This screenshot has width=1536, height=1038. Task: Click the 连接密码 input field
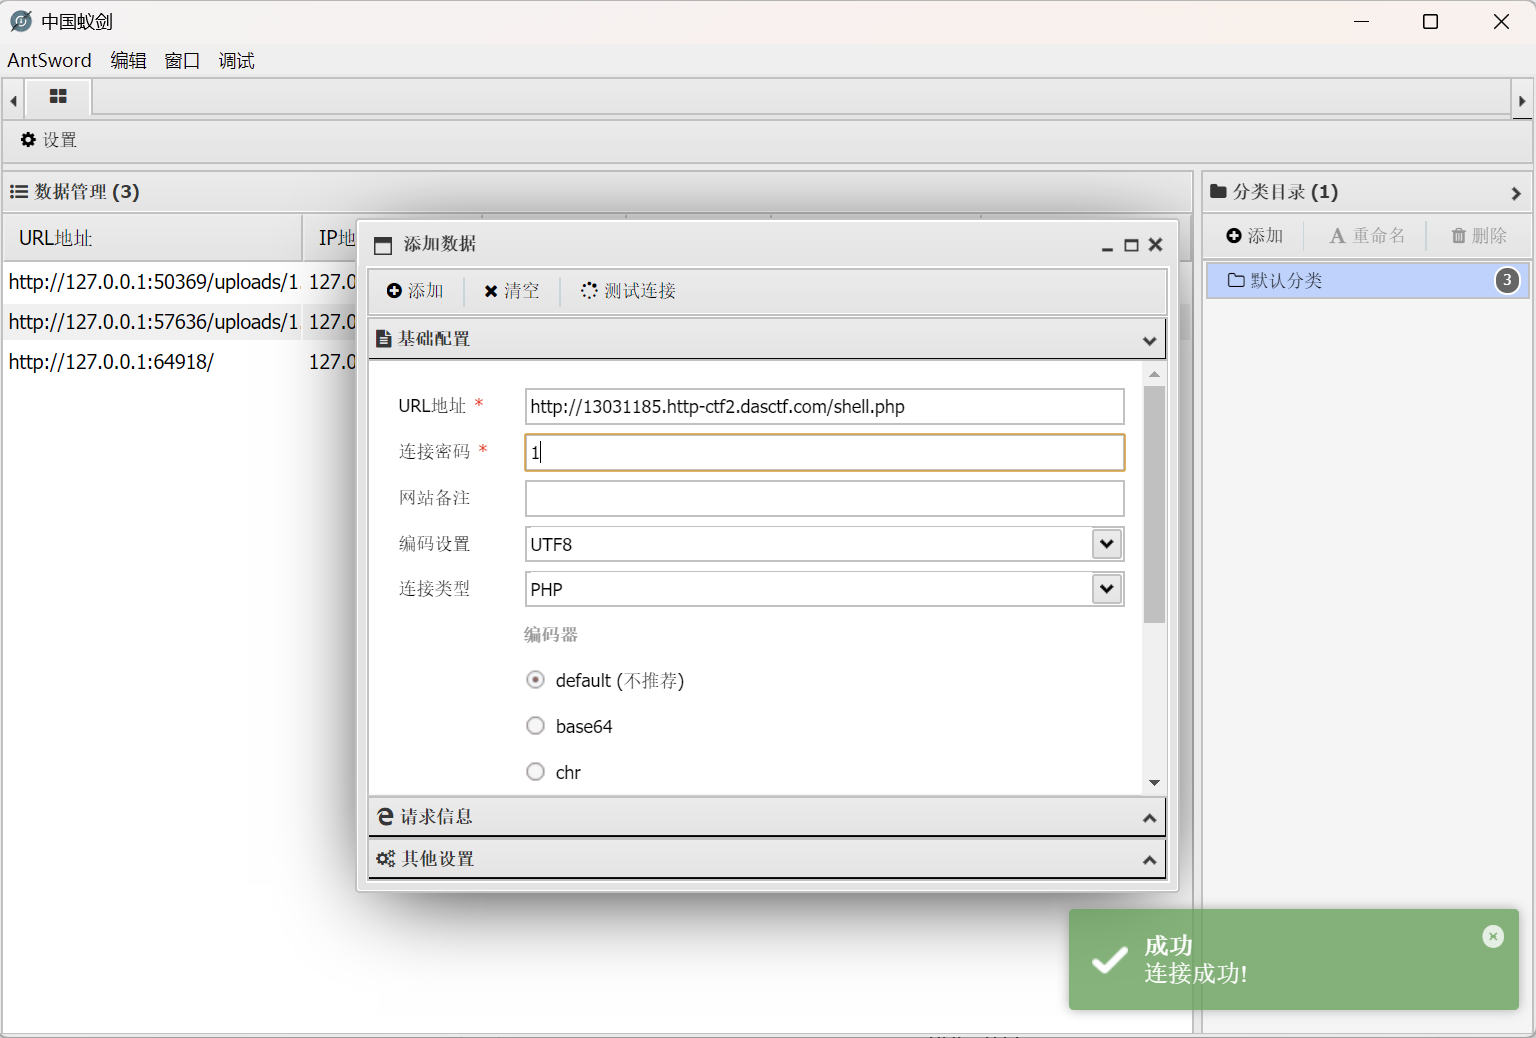coord(825,452)
